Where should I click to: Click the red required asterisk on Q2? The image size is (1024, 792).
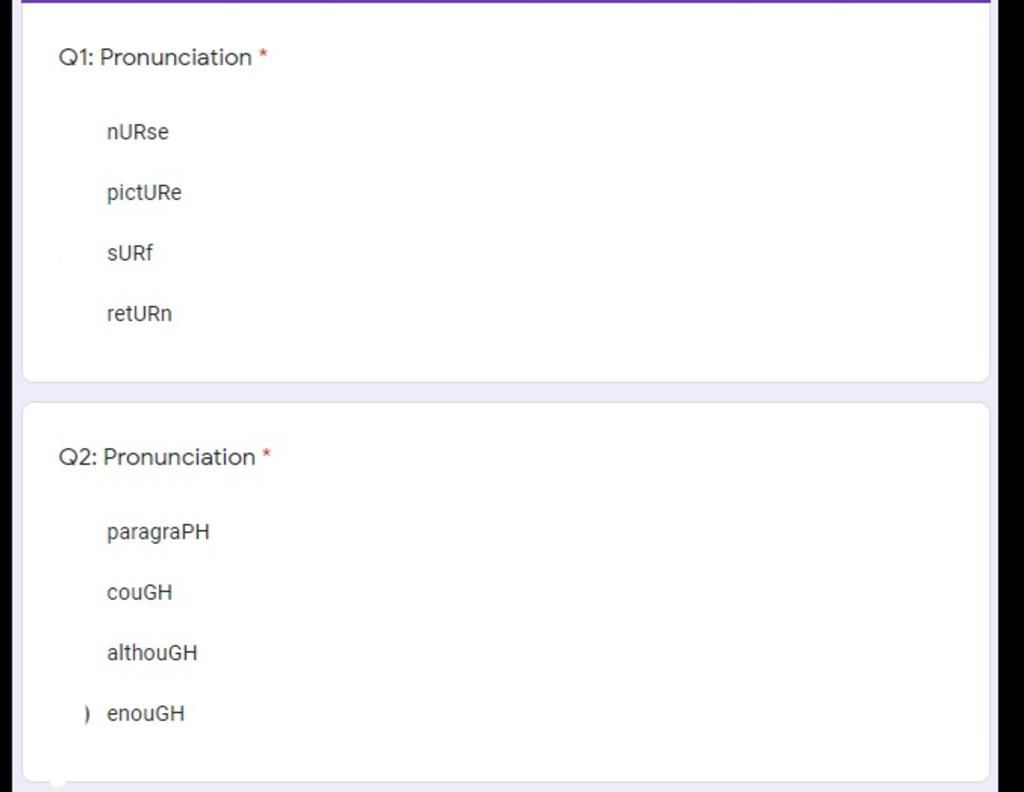266,452
